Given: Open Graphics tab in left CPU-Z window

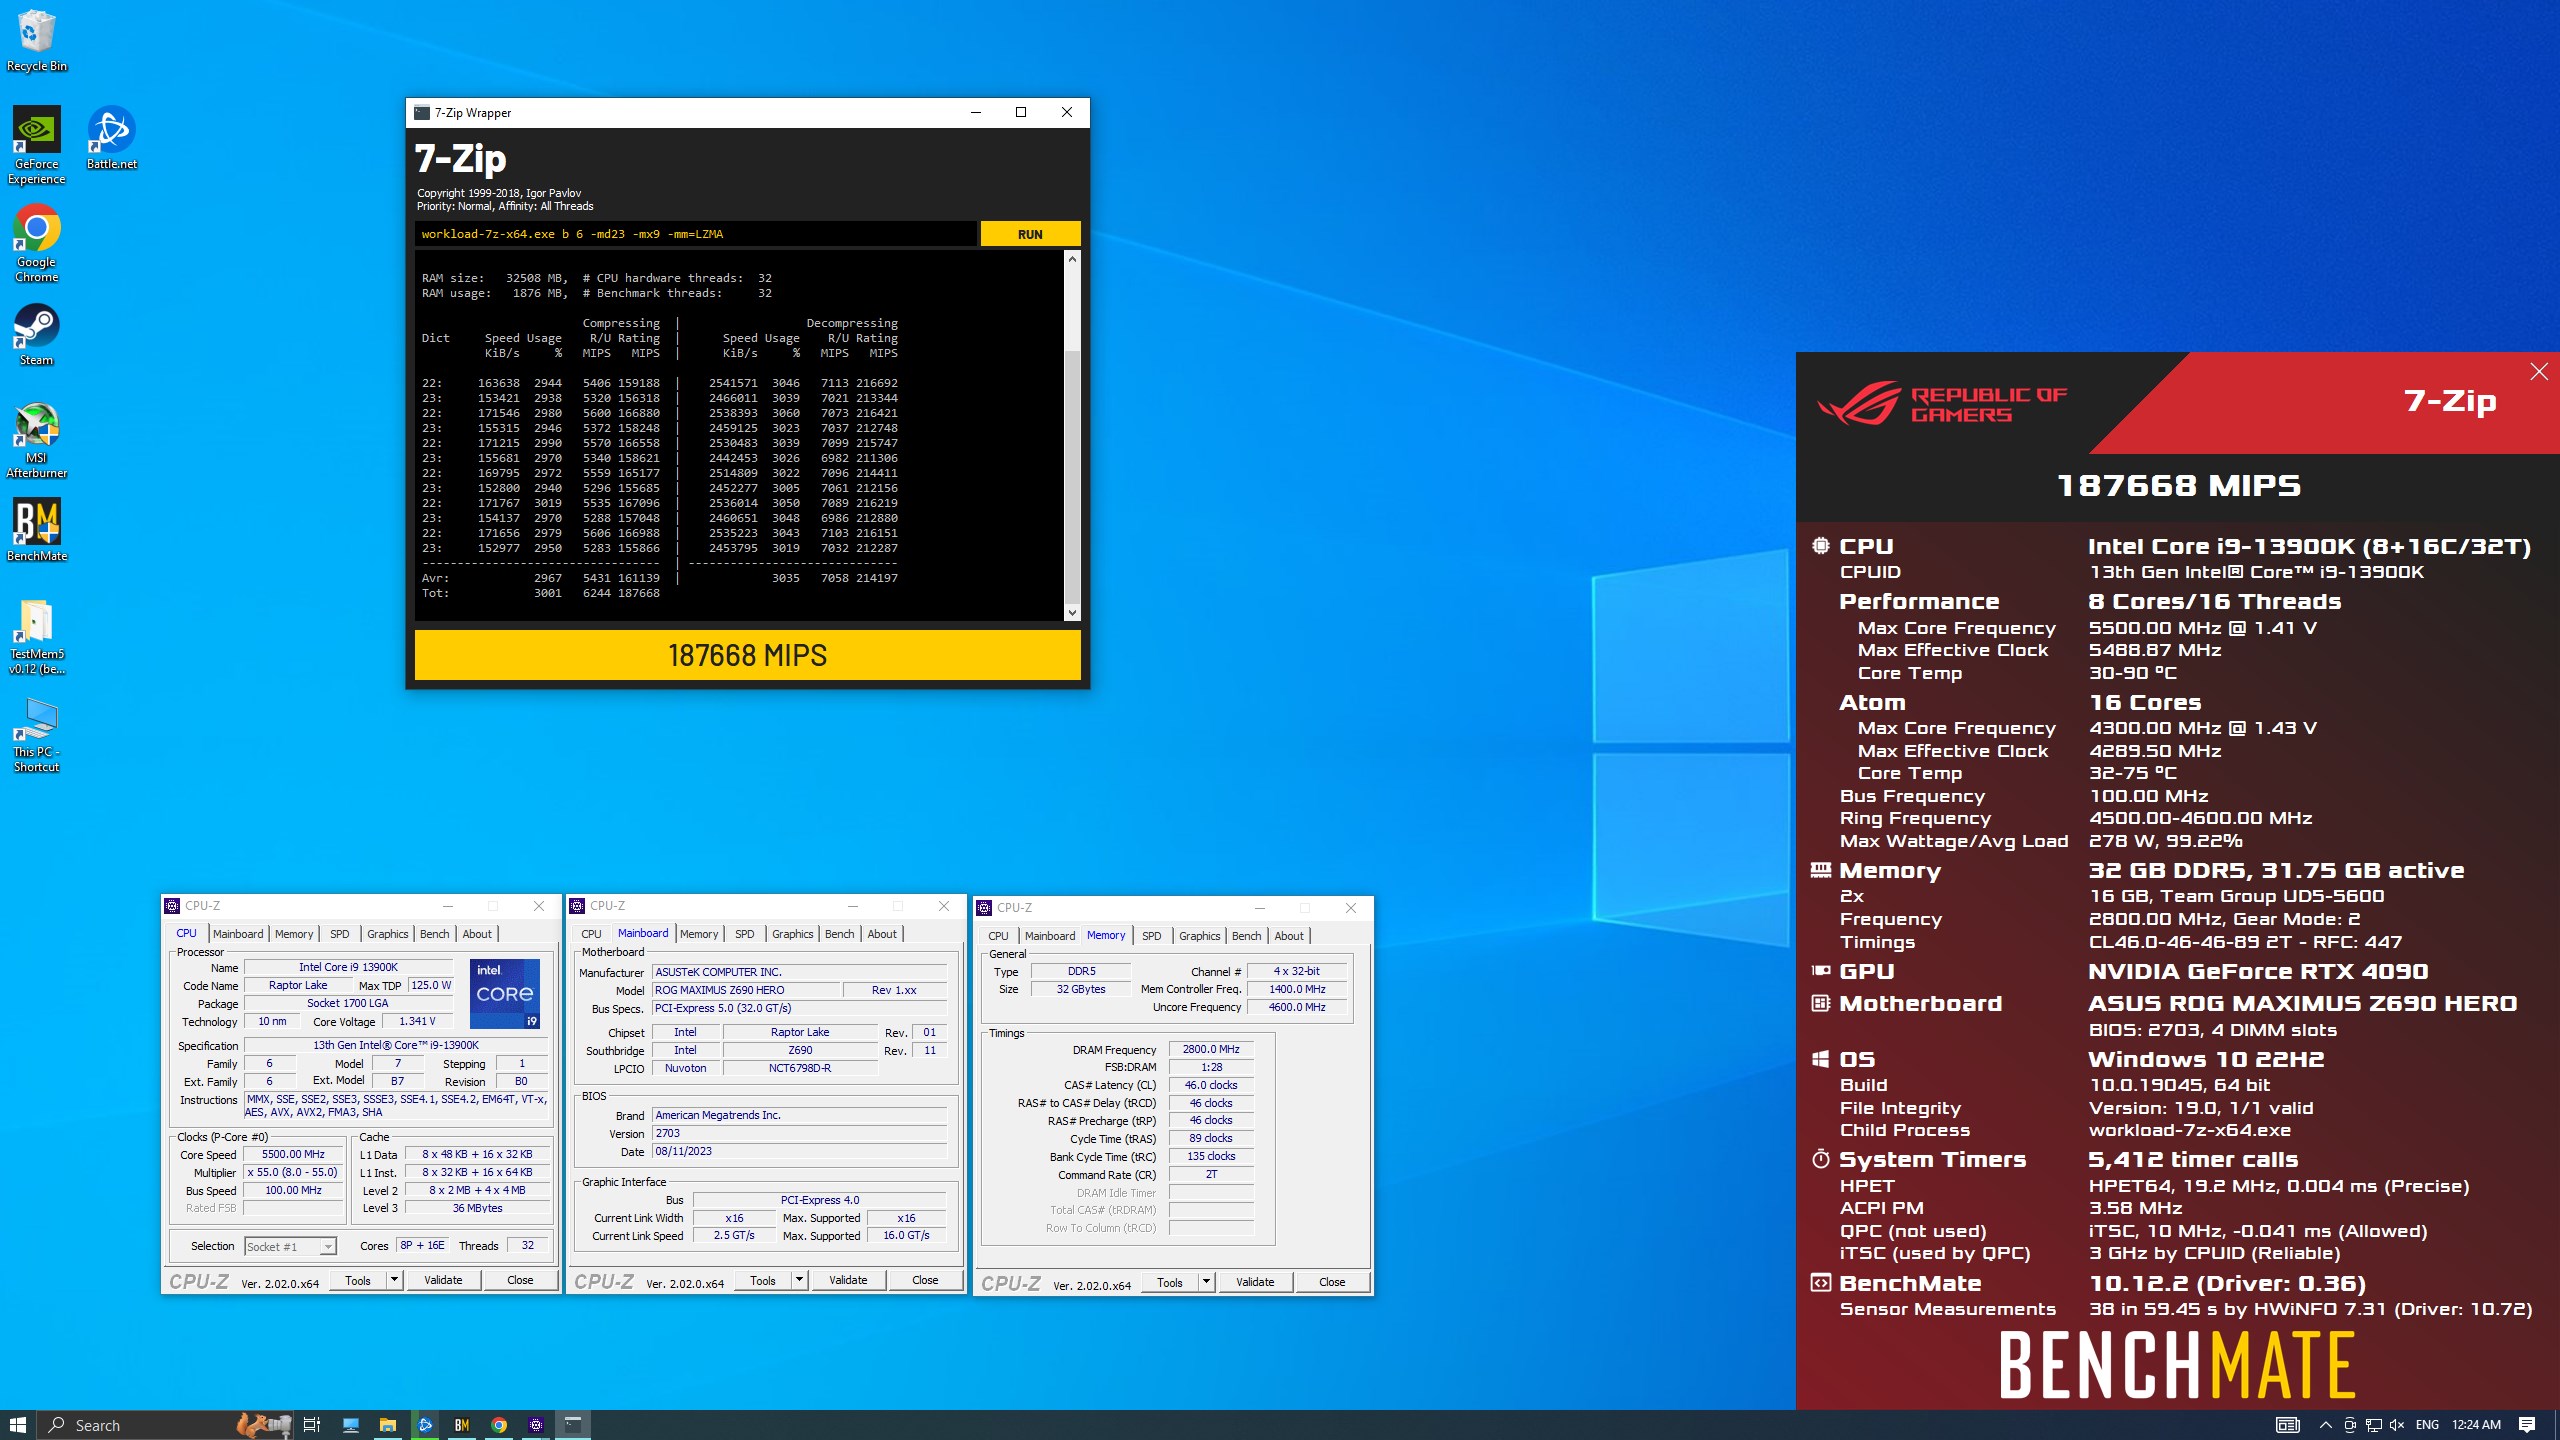Looking at the screenshot, I should (x=388, y=934).
